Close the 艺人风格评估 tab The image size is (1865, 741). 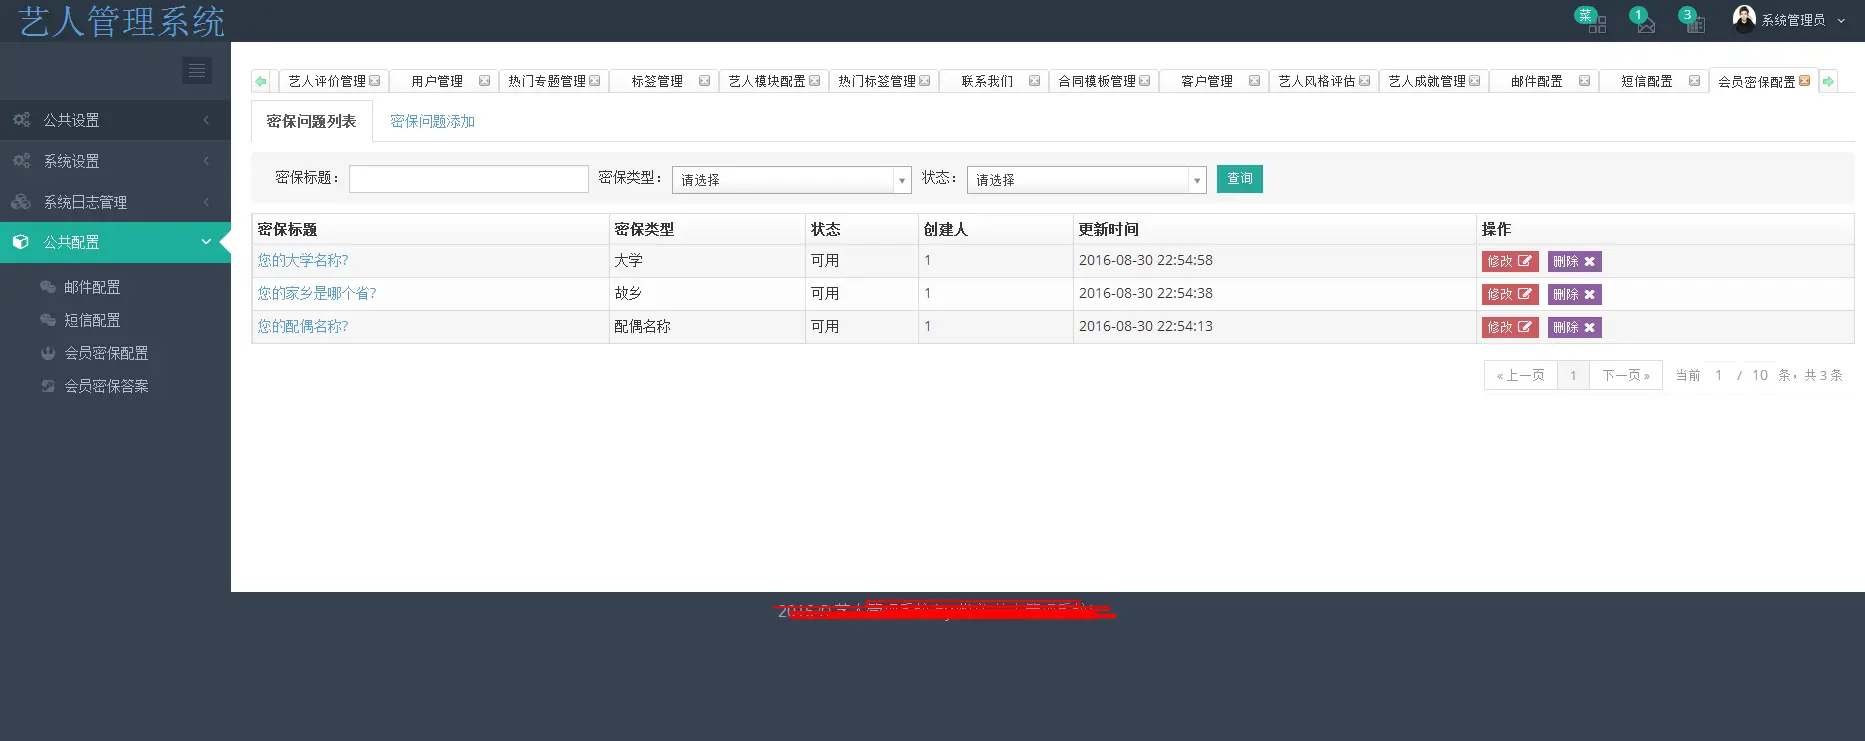coord(1364,81)
